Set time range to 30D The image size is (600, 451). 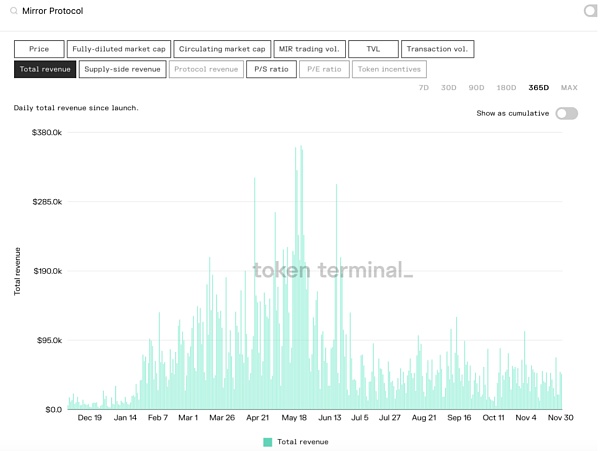click(448, 88)
